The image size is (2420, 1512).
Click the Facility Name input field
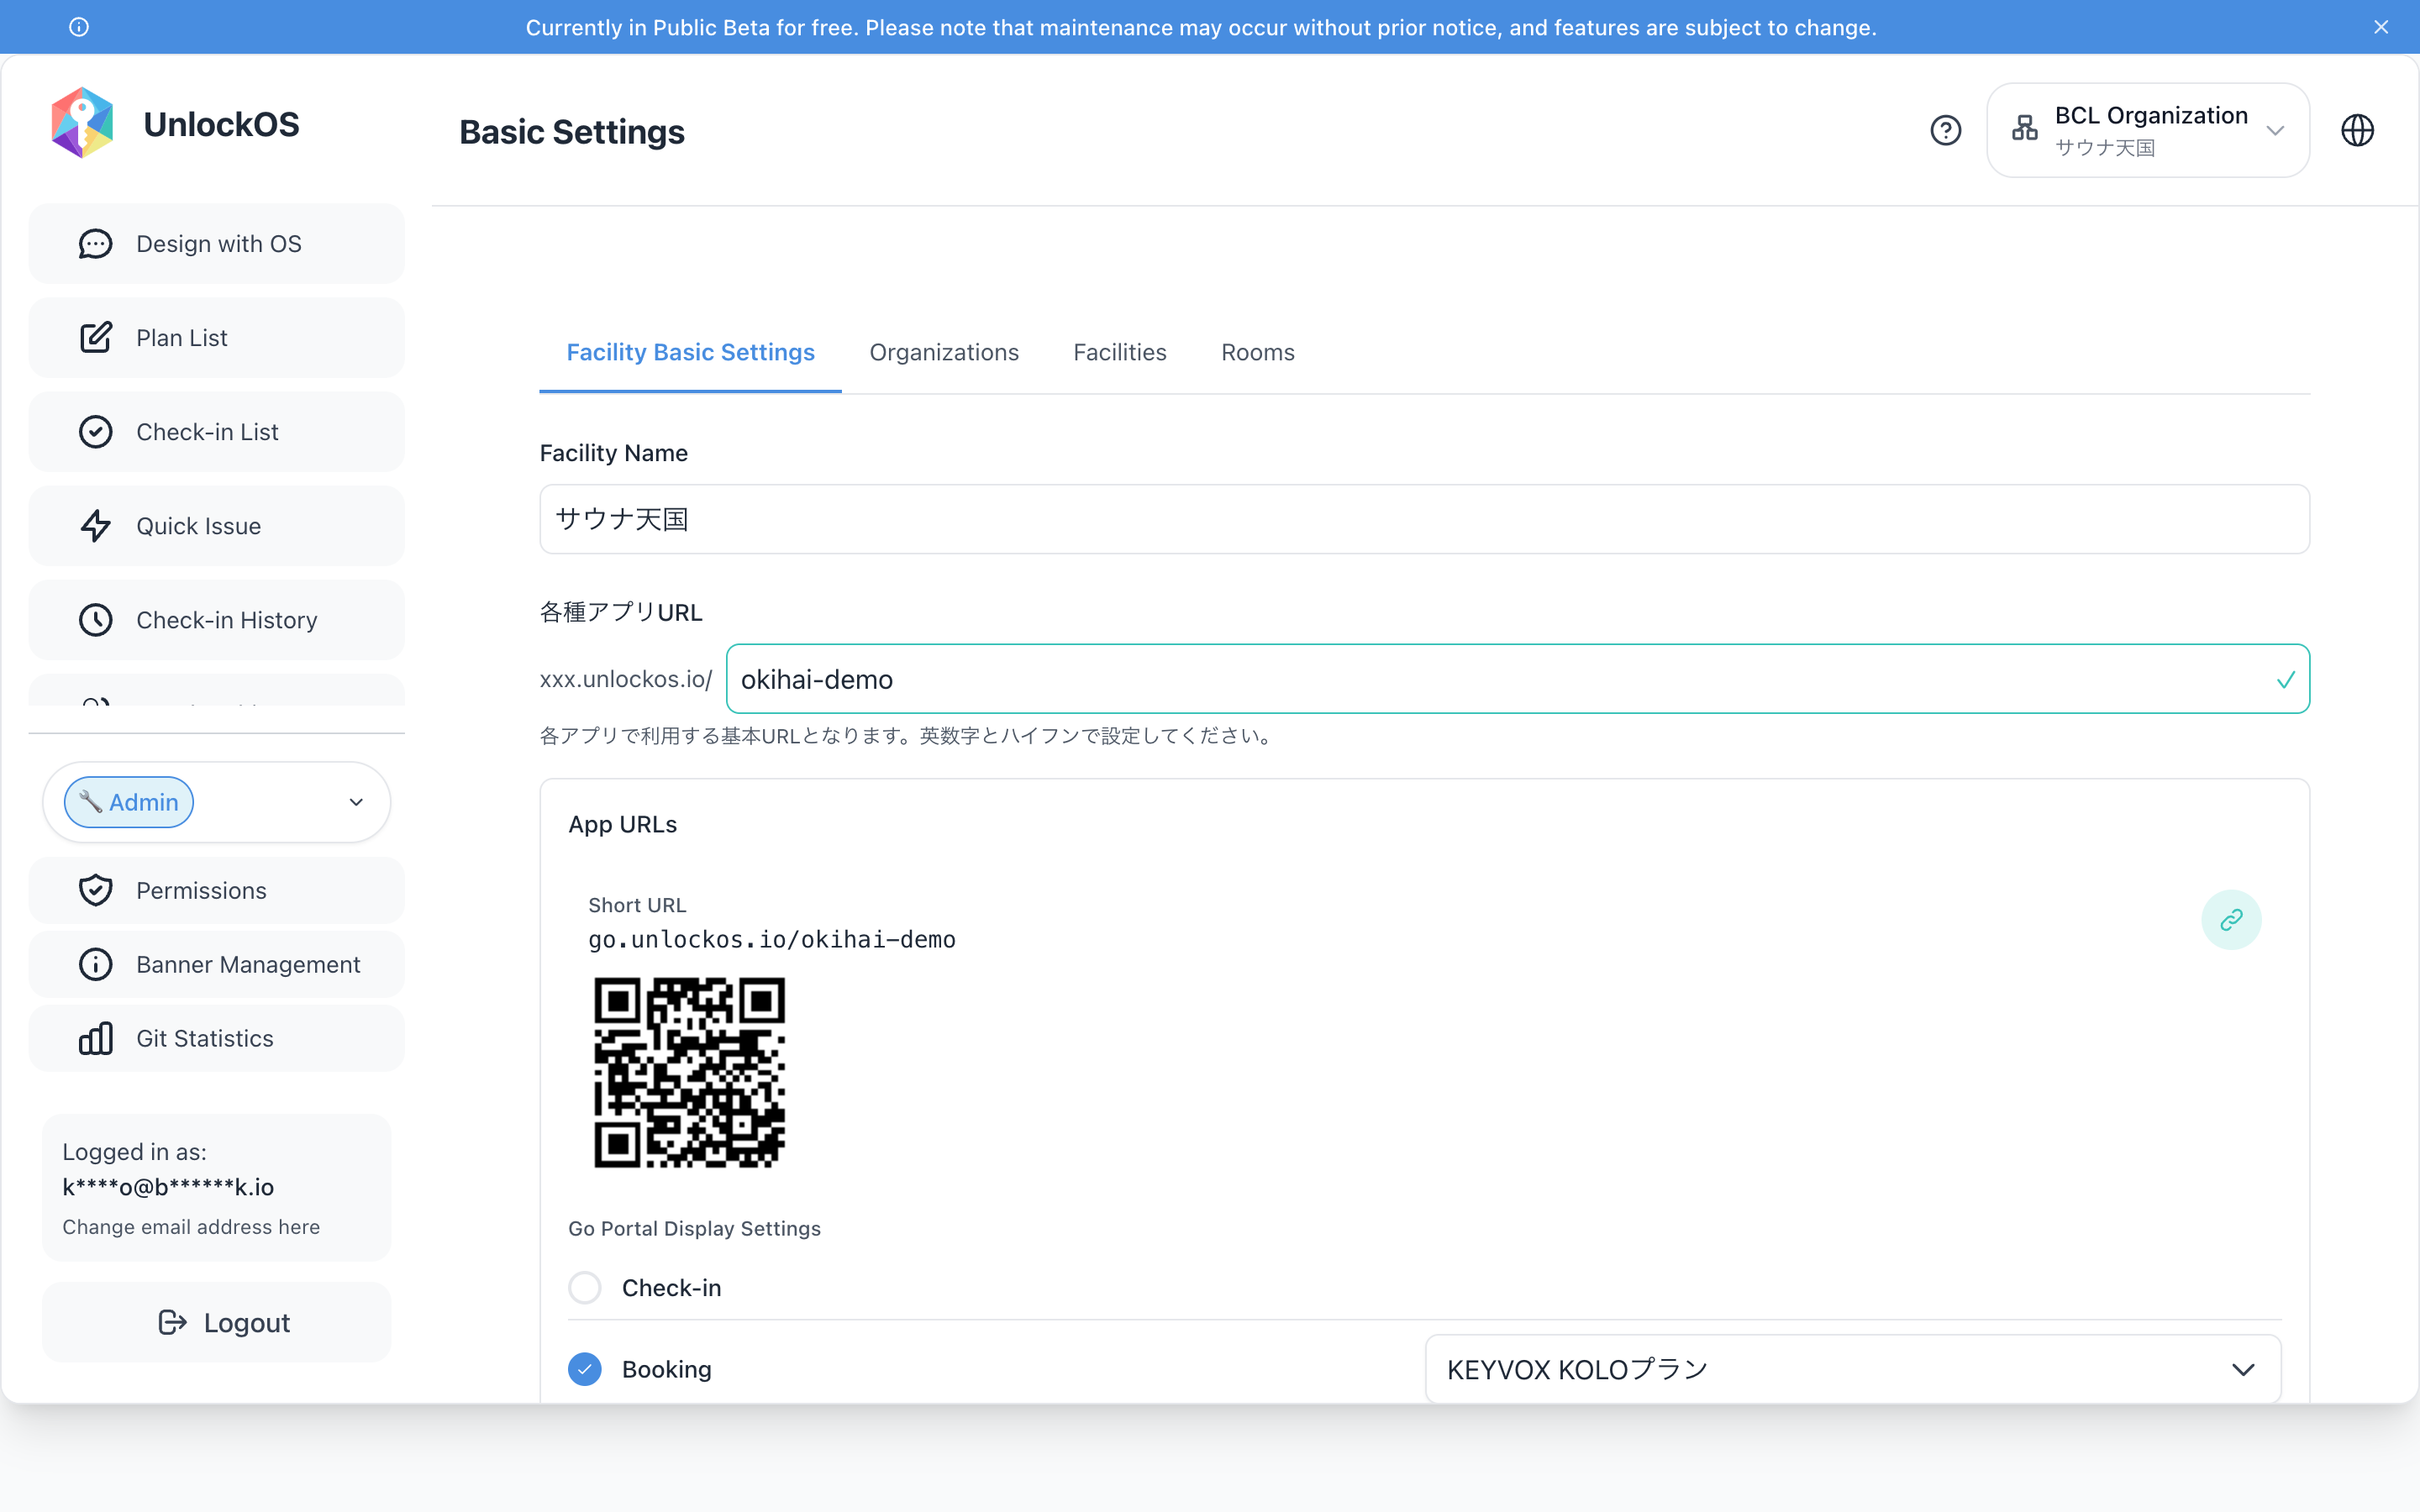pos(1424,519)
